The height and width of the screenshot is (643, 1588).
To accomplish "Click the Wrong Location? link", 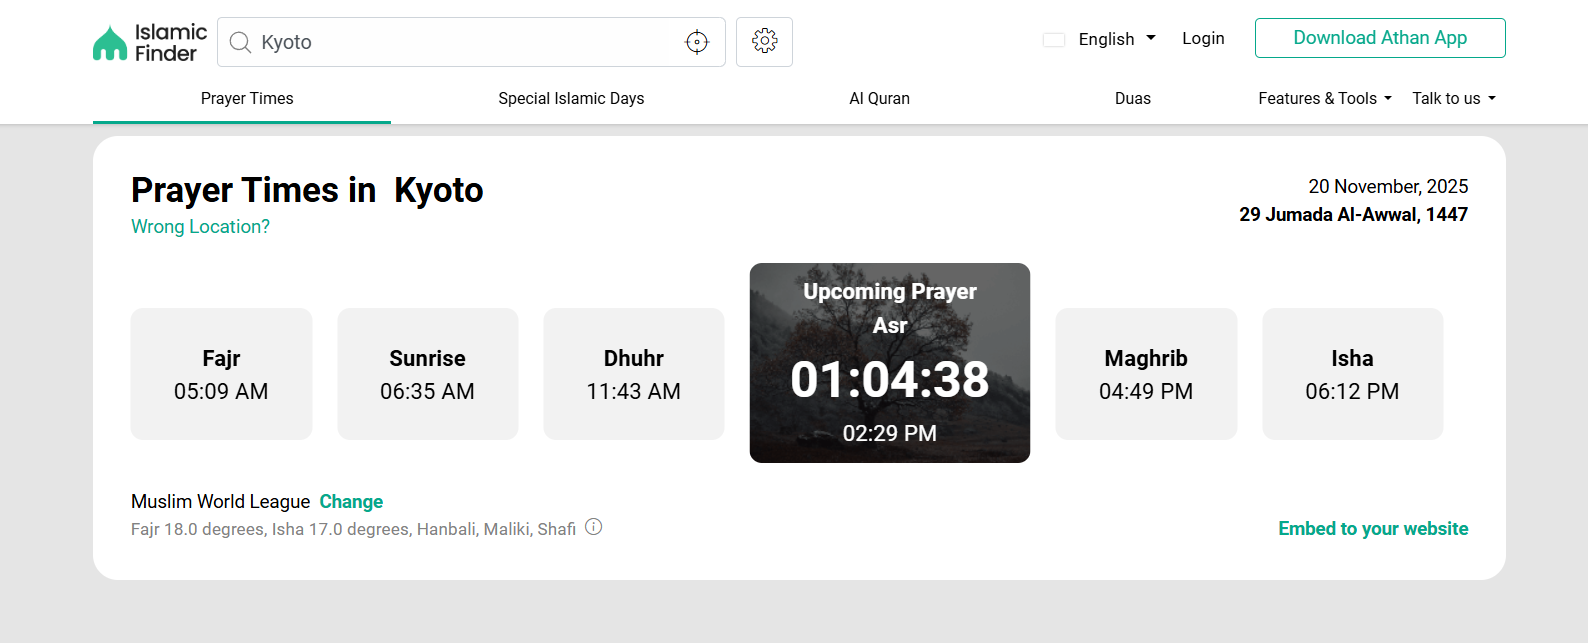I will [x=200, y=227].
